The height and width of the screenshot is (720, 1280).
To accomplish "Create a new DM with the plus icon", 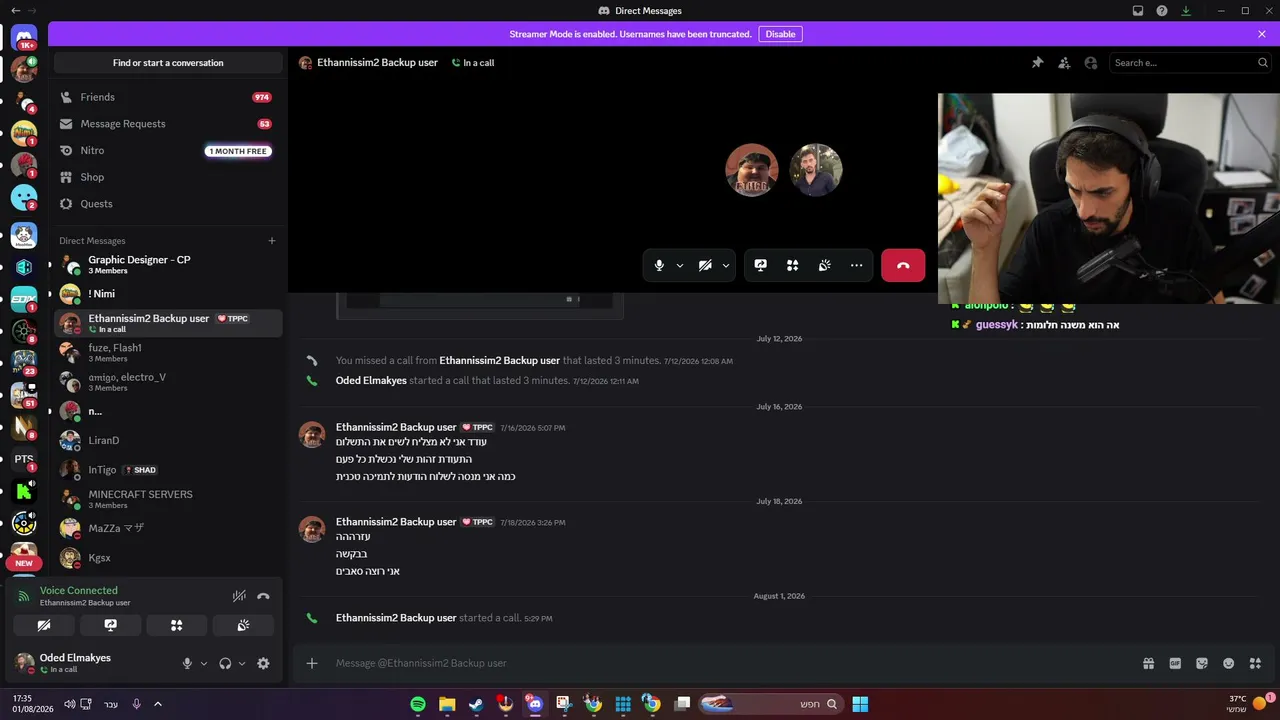I will 271,240.
